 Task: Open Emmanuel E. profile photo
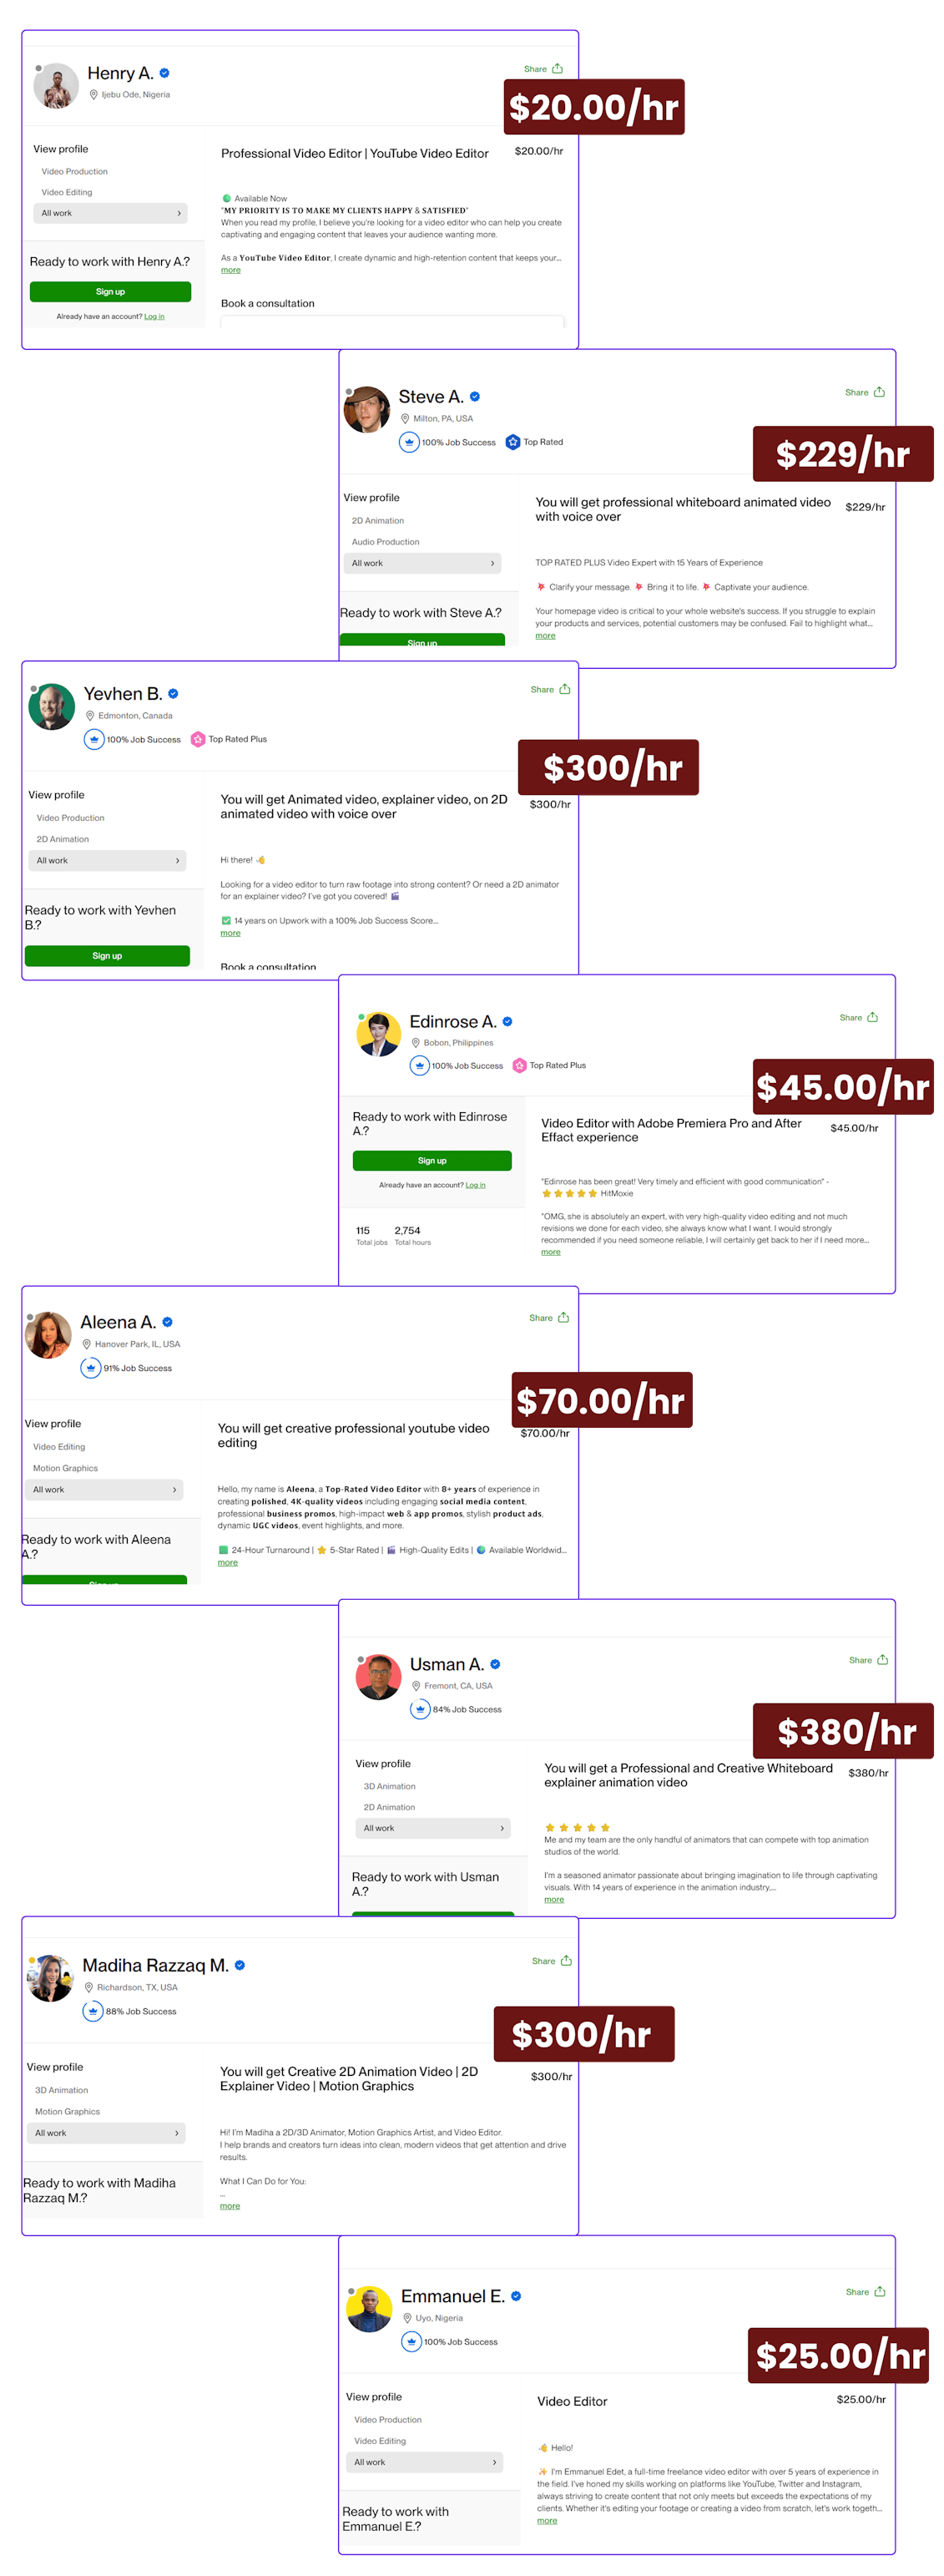tap(369, 2308)
